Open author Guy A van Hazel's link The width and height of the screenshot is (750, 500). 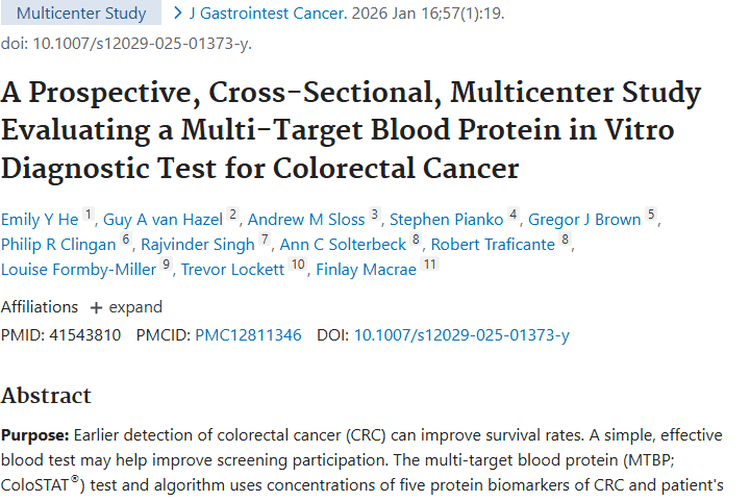coord(164,219)
